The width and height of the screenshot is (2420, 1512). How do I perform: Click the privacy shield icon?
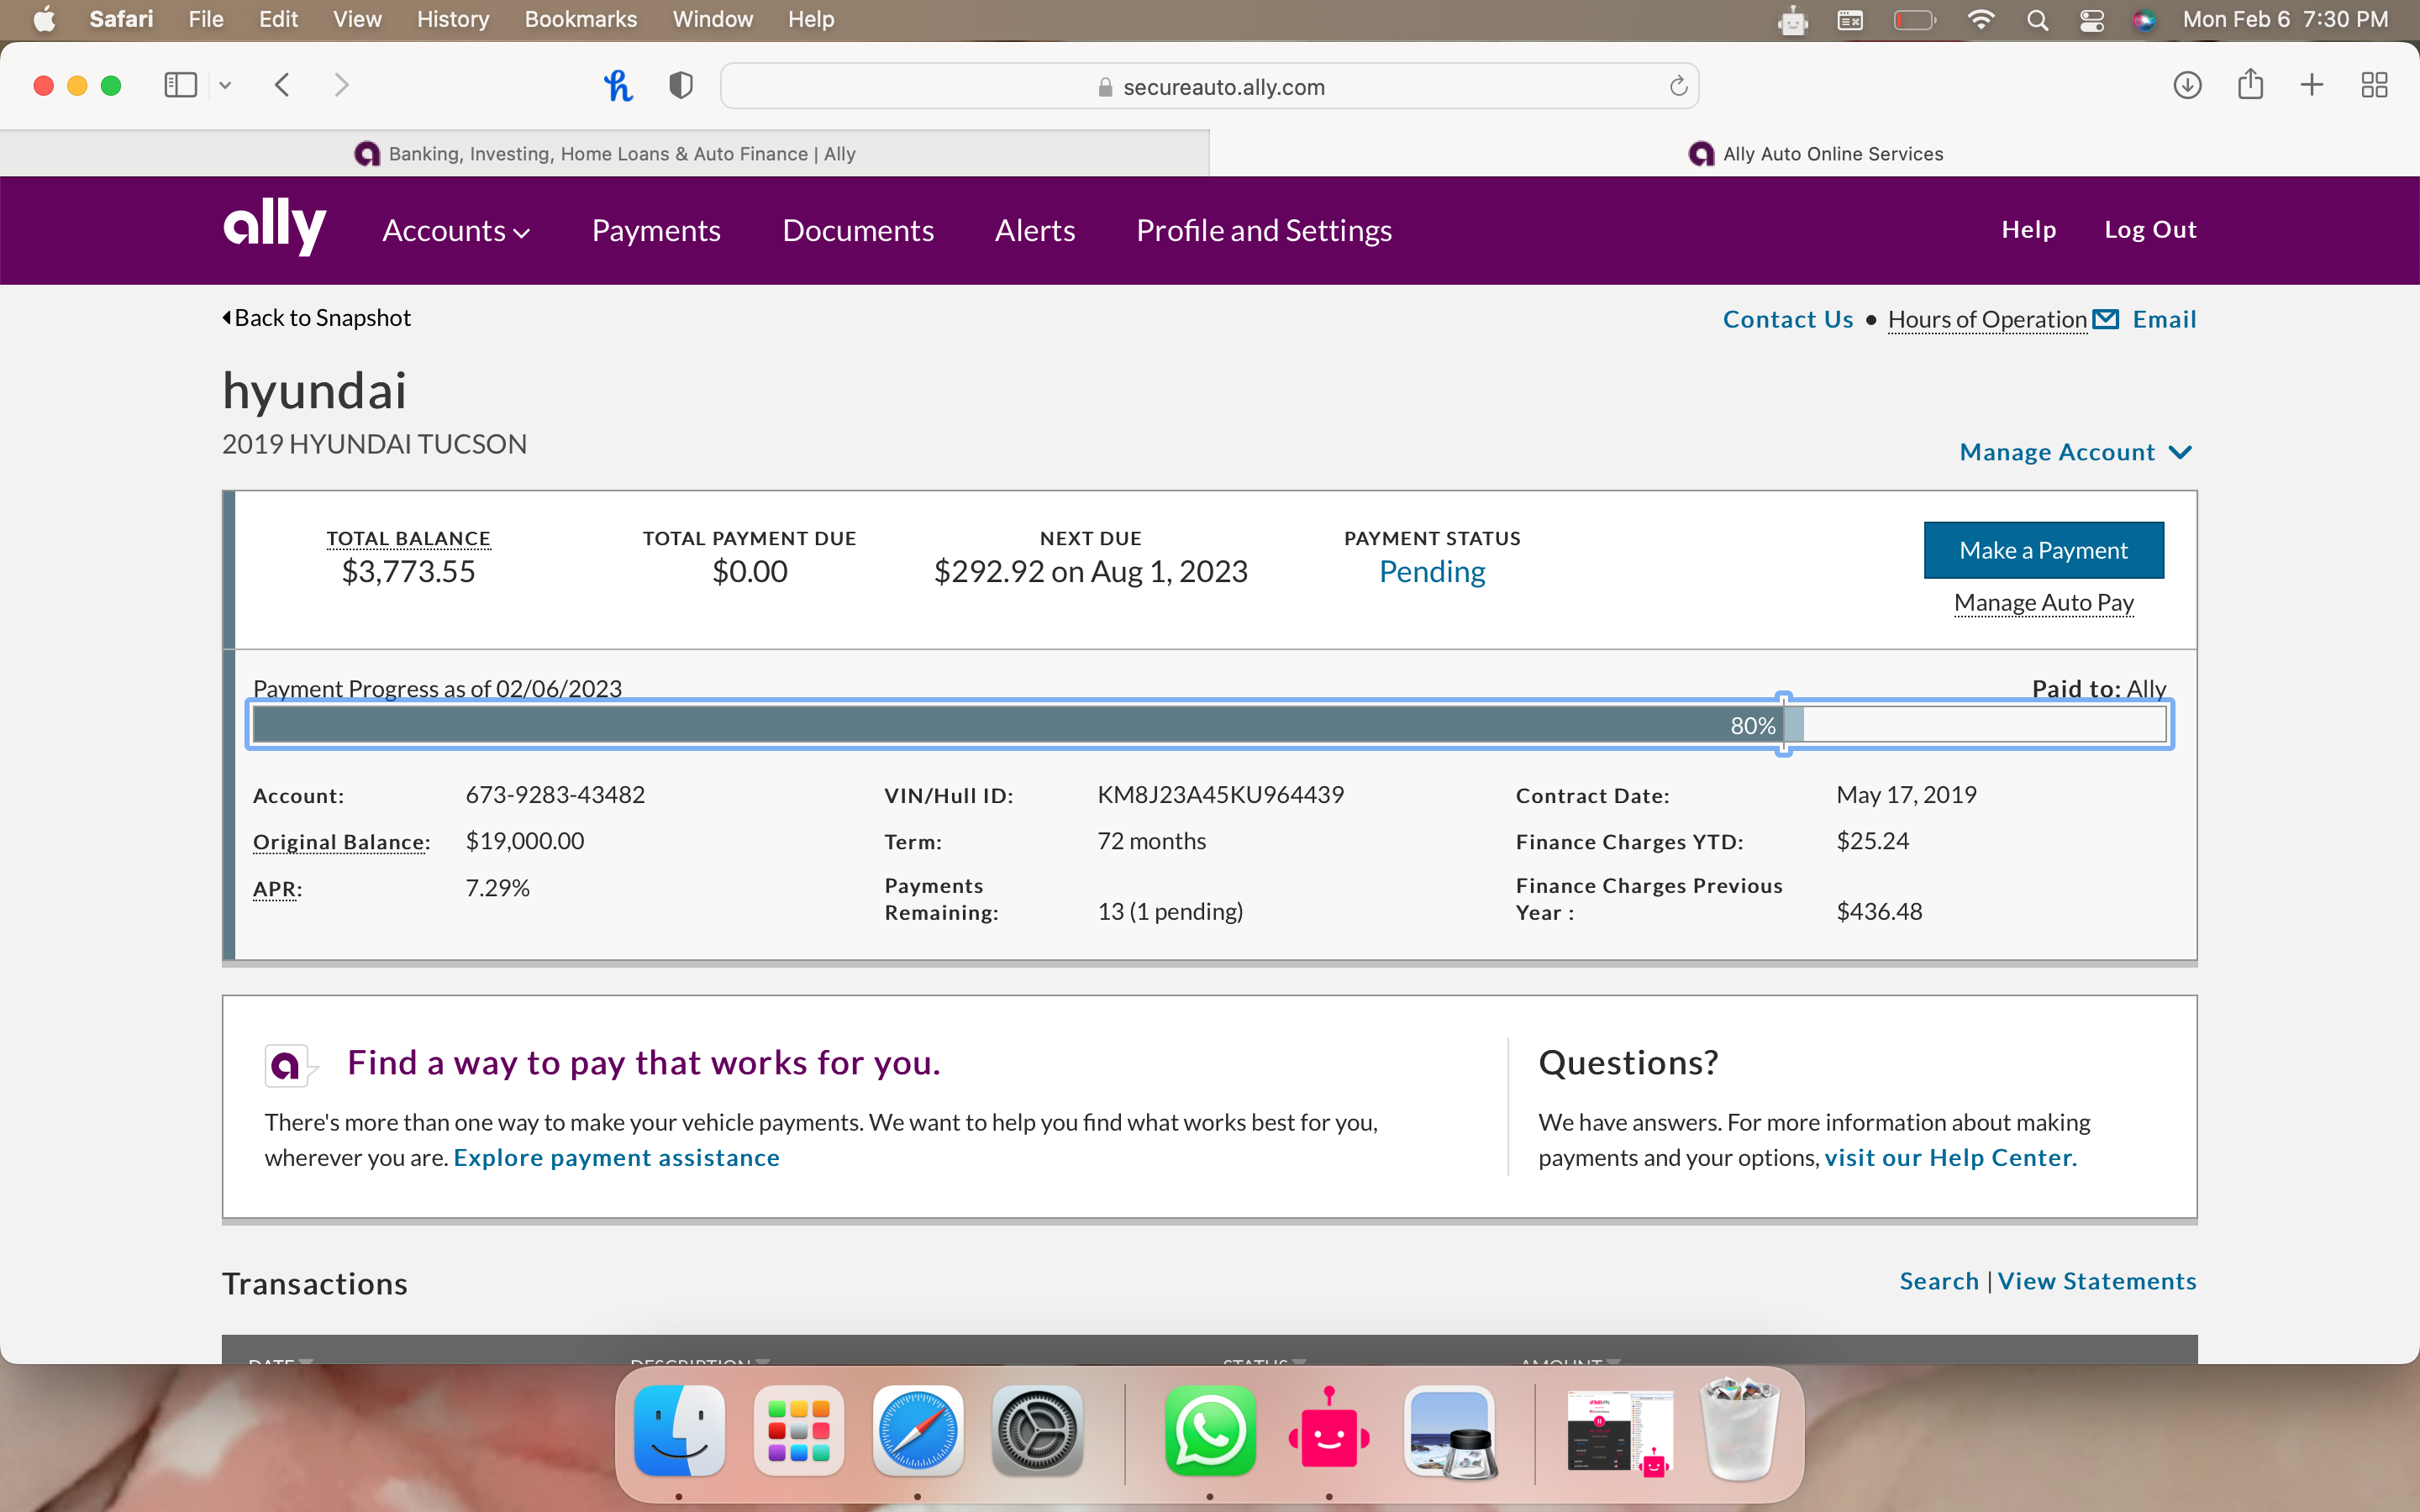[x=681, y=86]
